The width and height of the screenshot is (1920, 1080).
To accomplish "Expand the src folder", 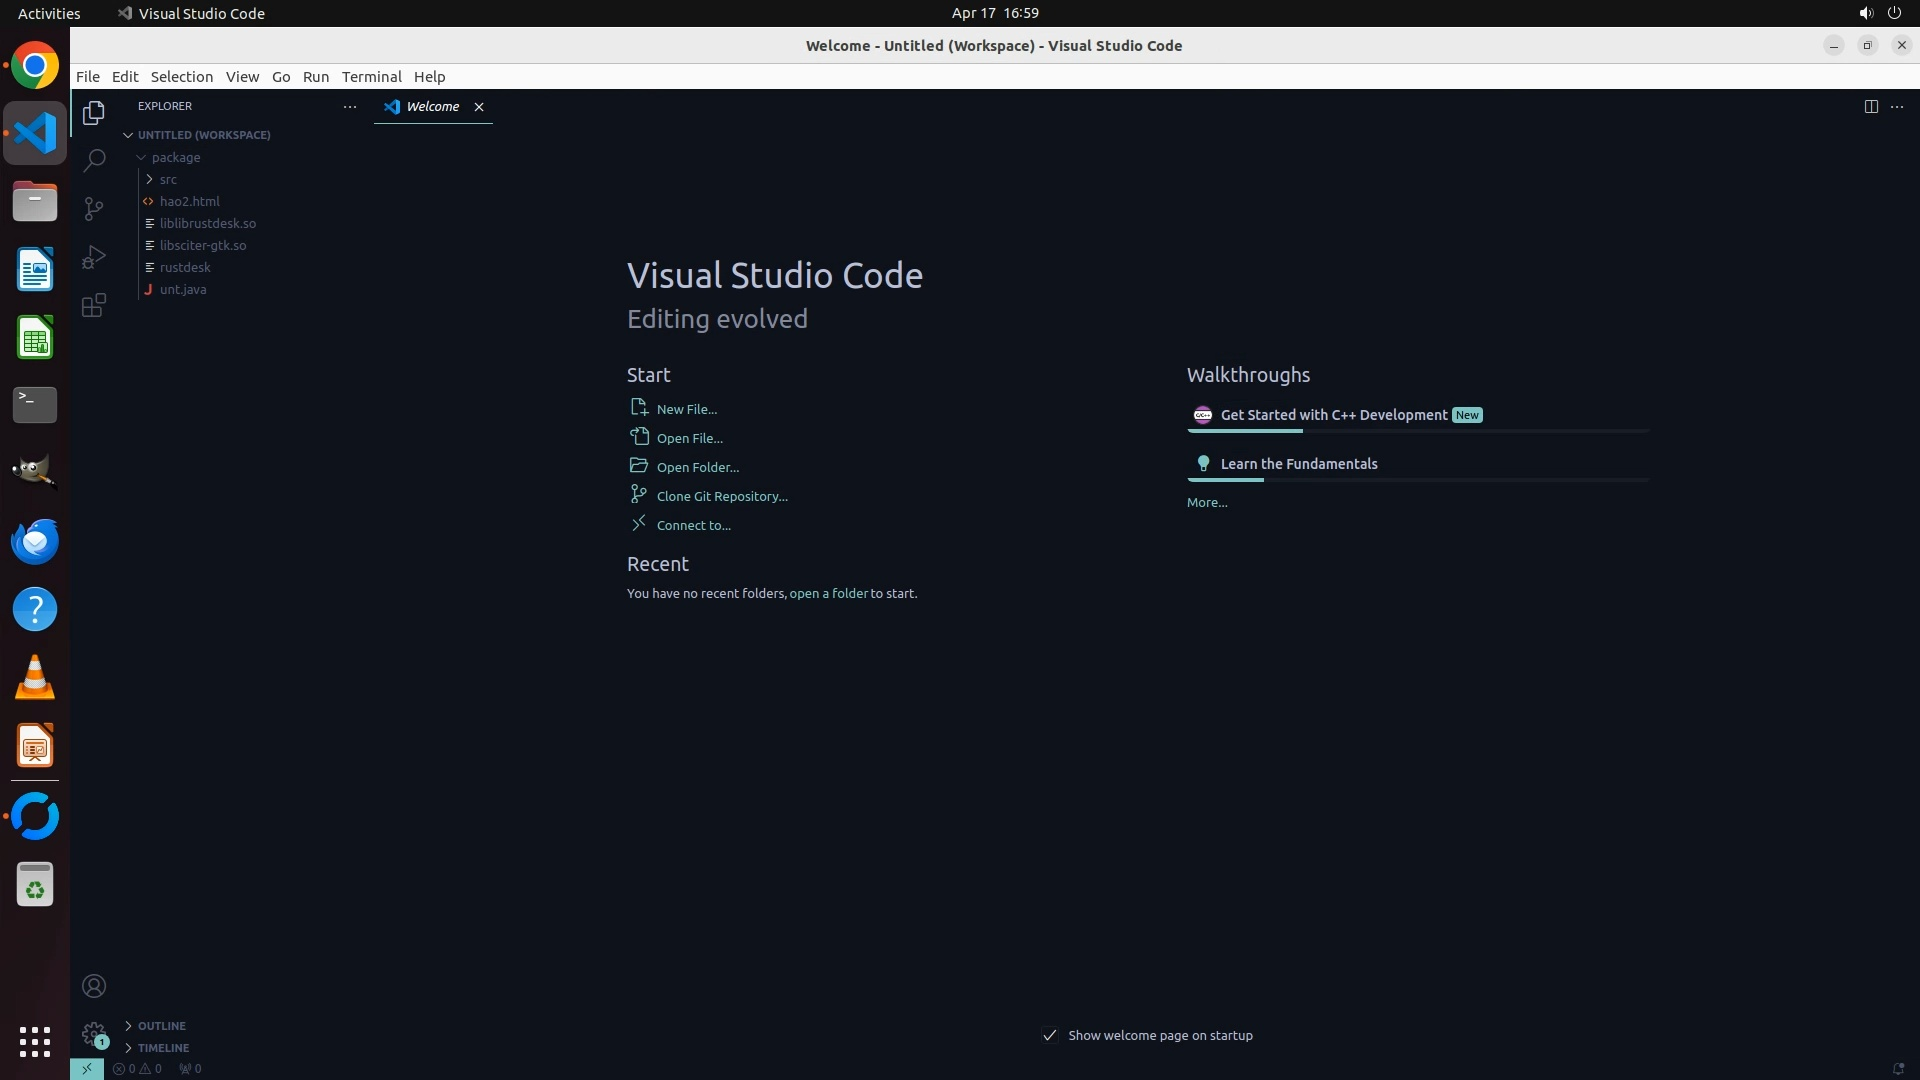I will pos(167,179).
